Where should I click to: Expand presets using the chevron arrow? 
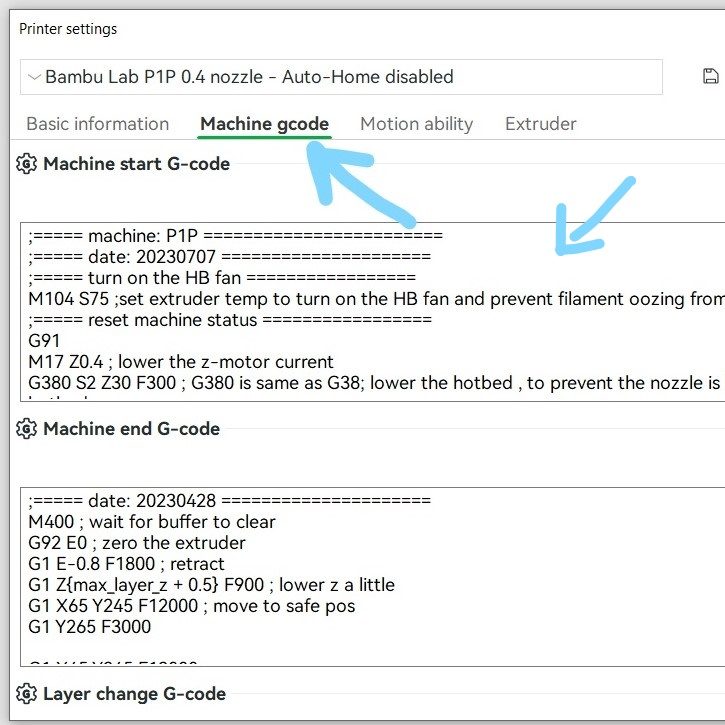click(34, 77)
